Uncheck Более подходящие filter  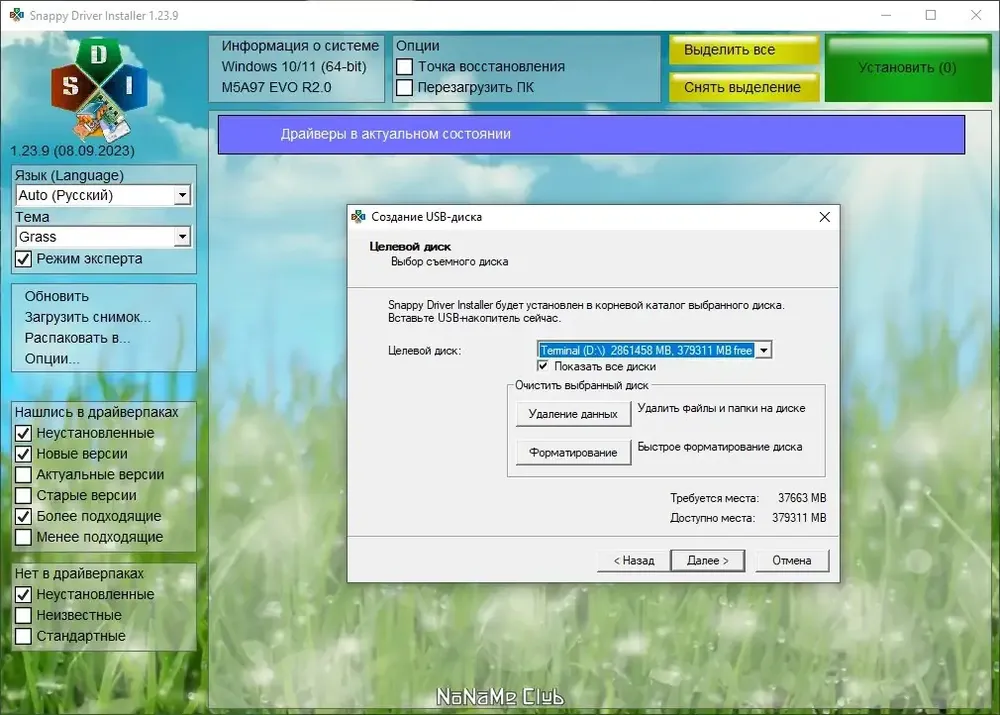[24, 516]
